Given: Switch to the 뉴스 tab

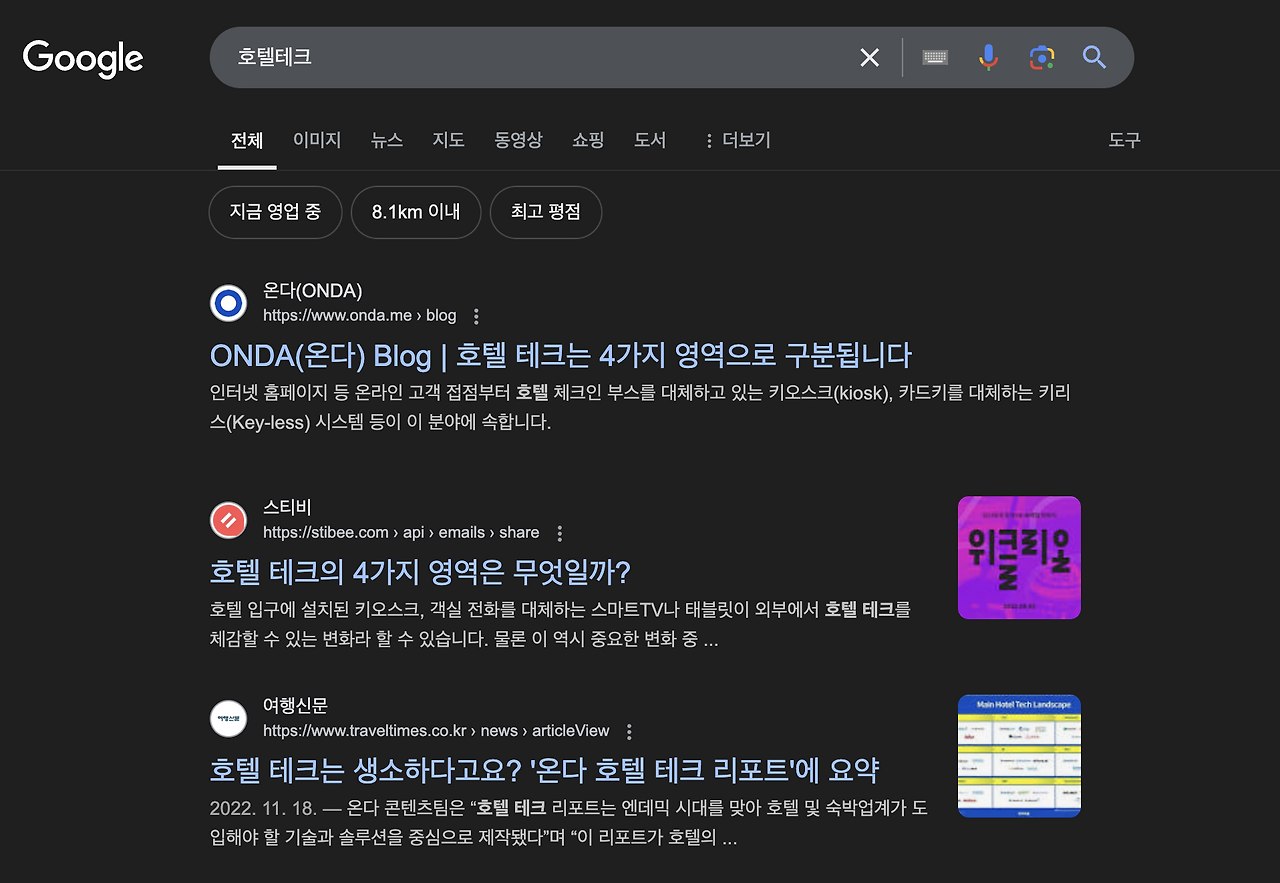Looking at the screenshot, I should (387, 140).
